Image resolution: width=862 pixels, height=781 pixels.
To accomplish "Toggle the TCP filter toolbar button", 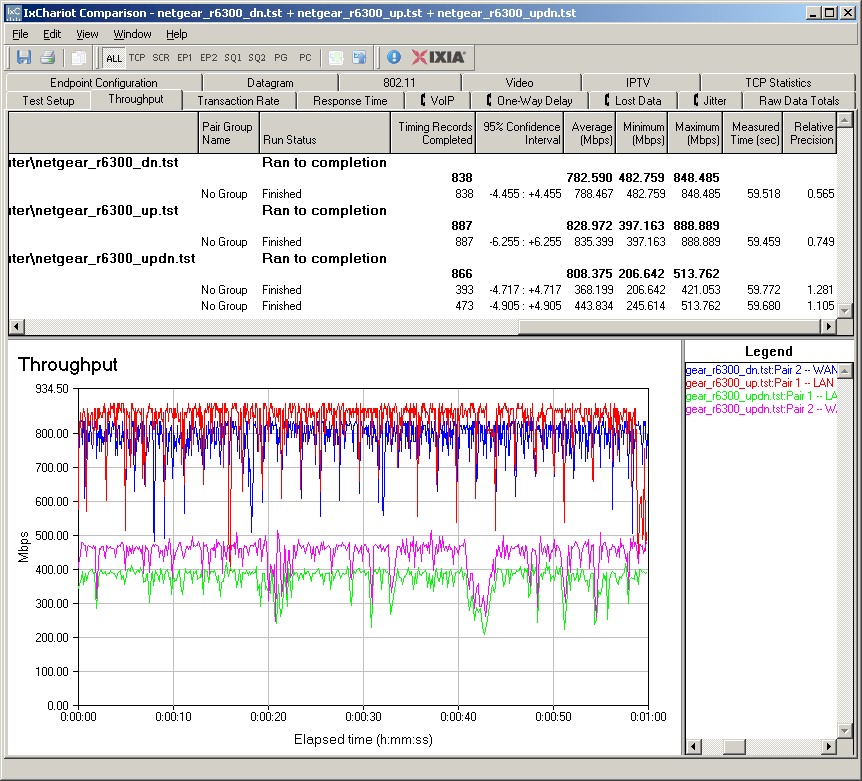I will (x=137, y=57).
